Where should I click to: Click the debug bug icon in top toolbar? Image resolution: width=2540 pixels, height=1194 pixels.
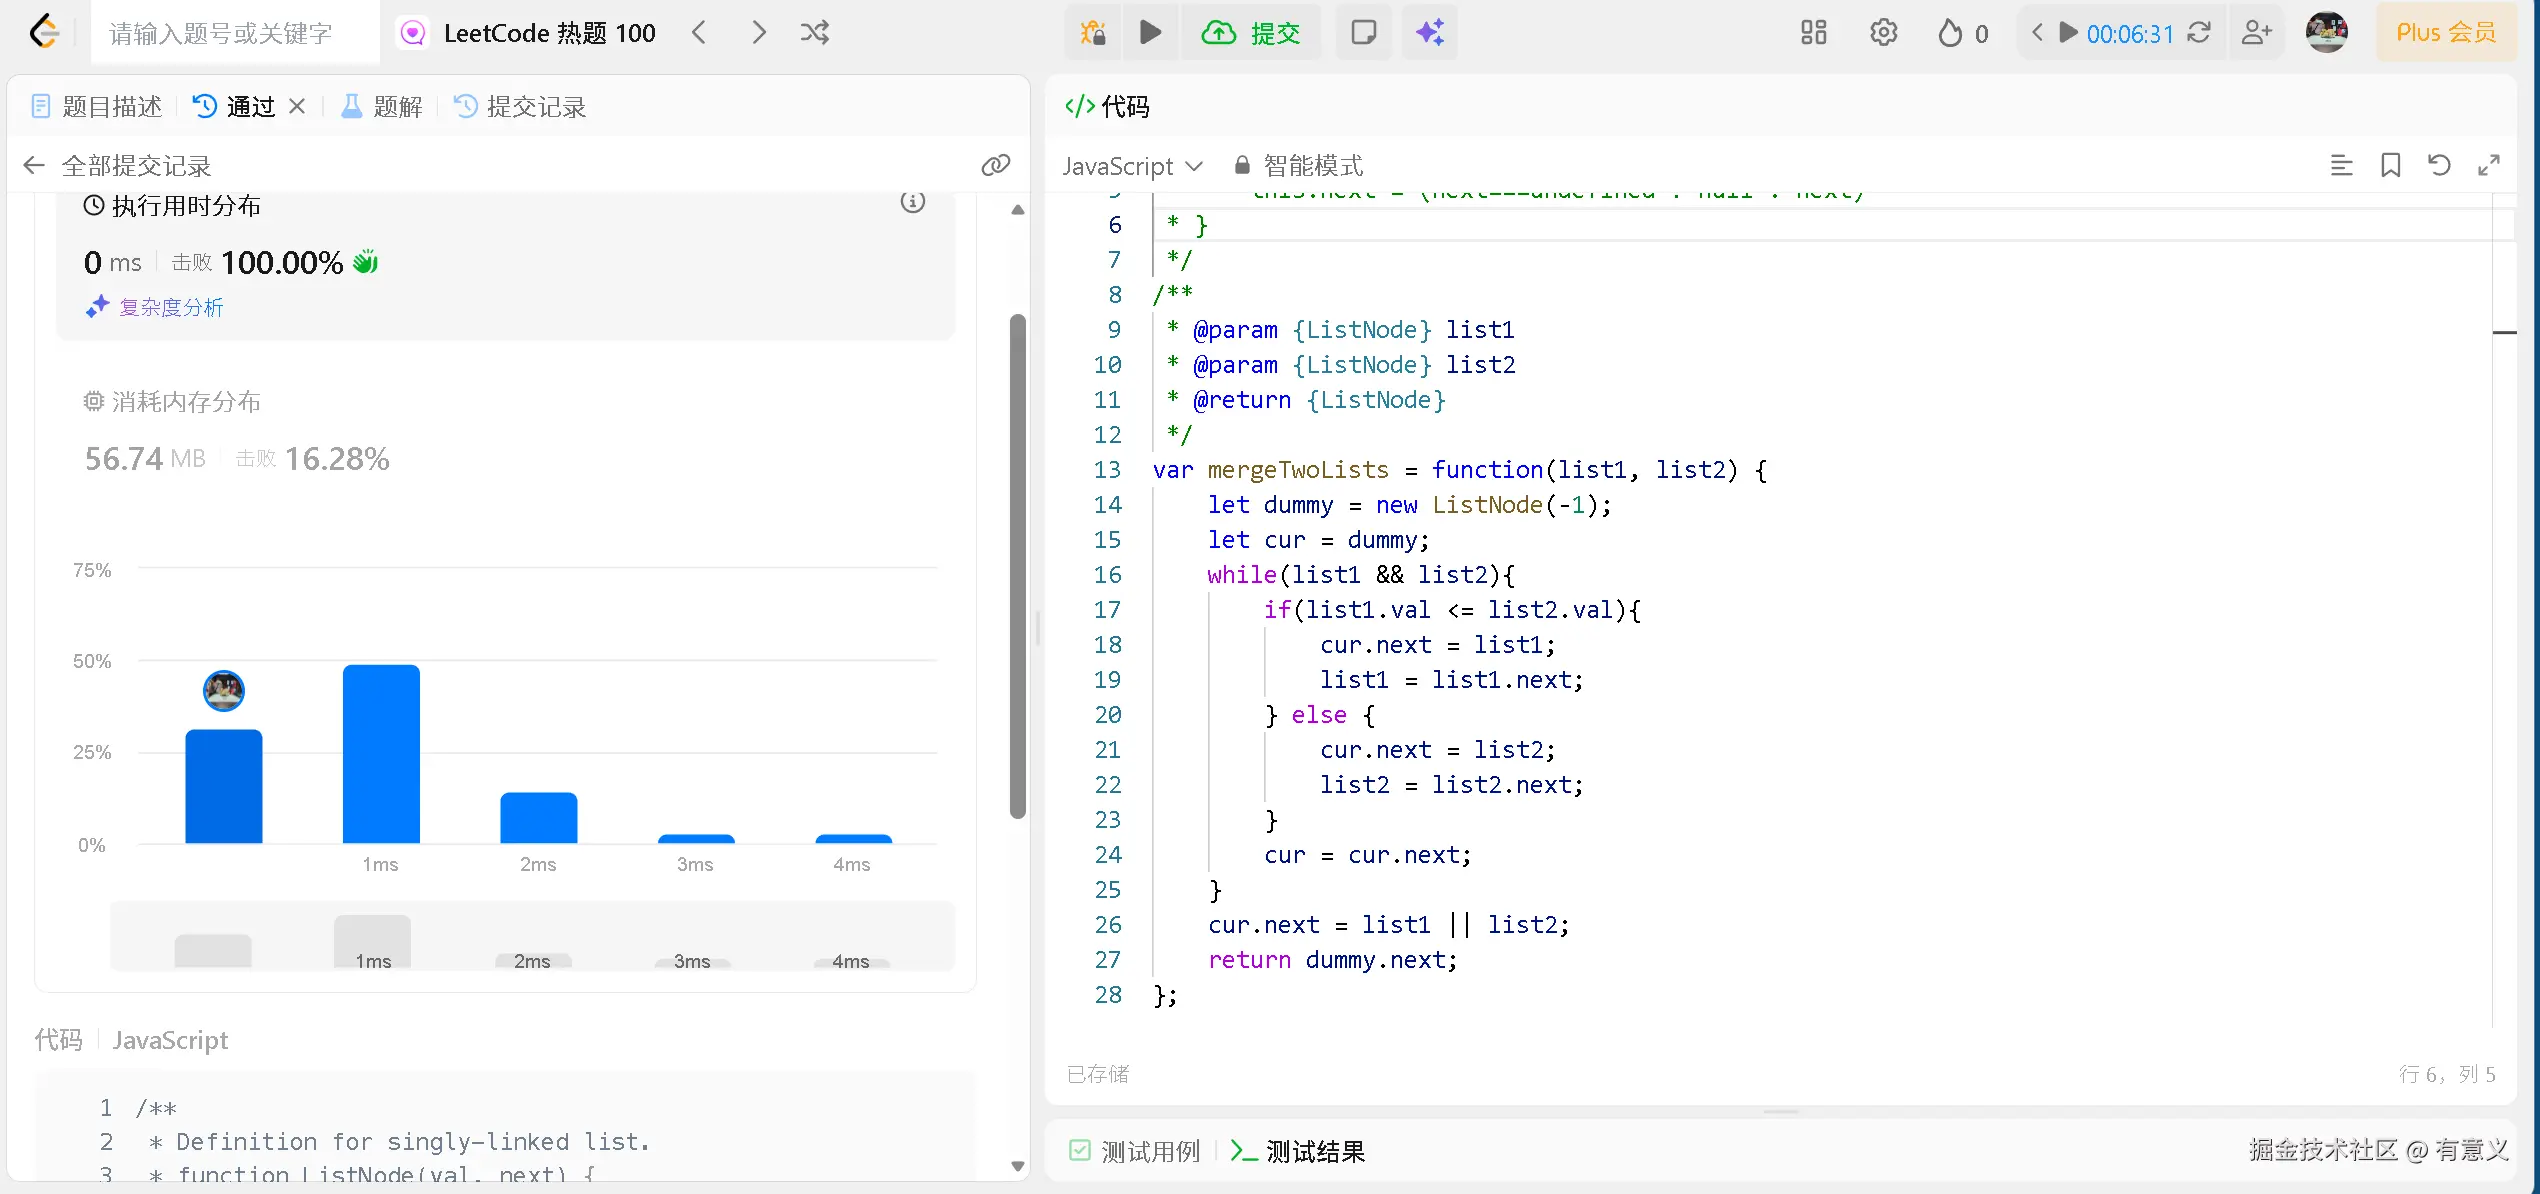tap(1093, 33)
